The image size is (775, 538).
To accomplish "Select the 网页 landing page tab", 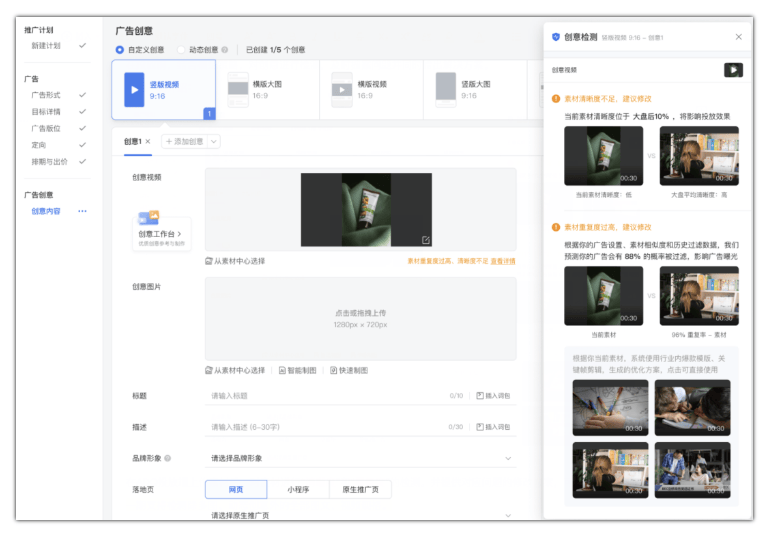I will [x=236, y=490].
